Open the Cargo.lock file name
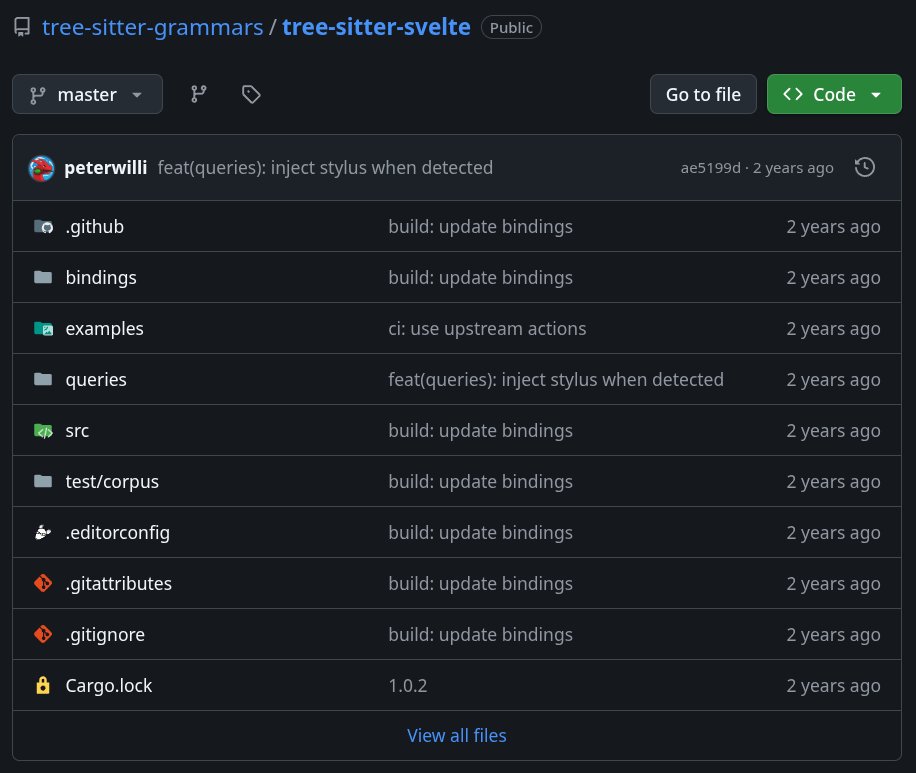 (109, 685)
